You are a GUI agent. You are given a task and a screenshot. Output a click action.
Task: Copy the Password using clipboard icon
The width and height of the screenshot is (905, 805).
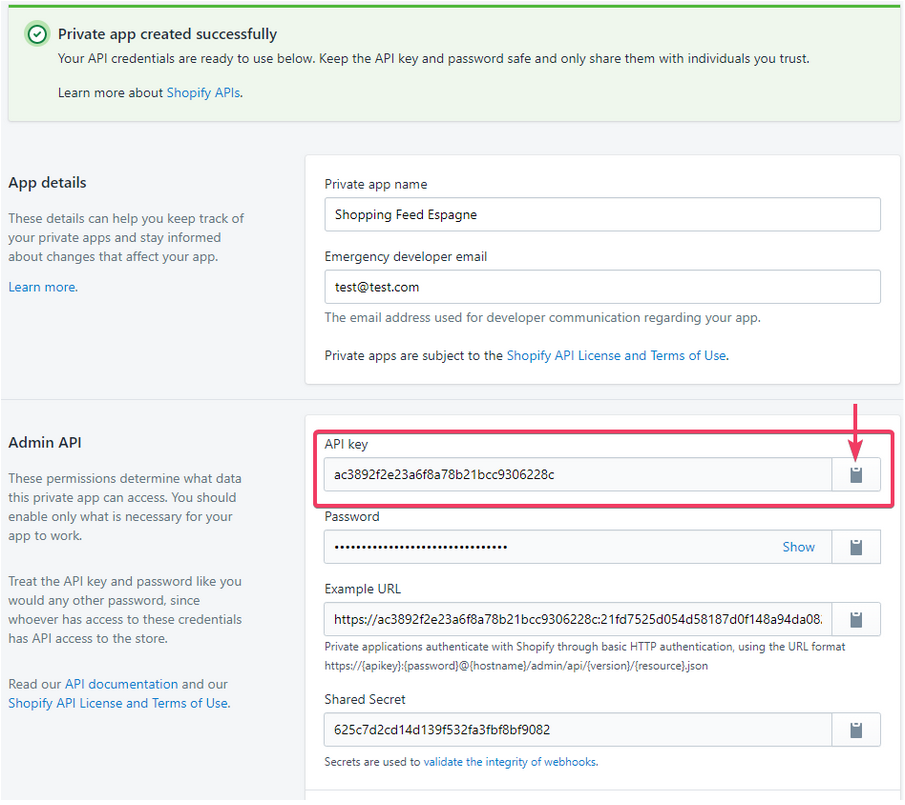pyautogui.click(x=856, y=547)
